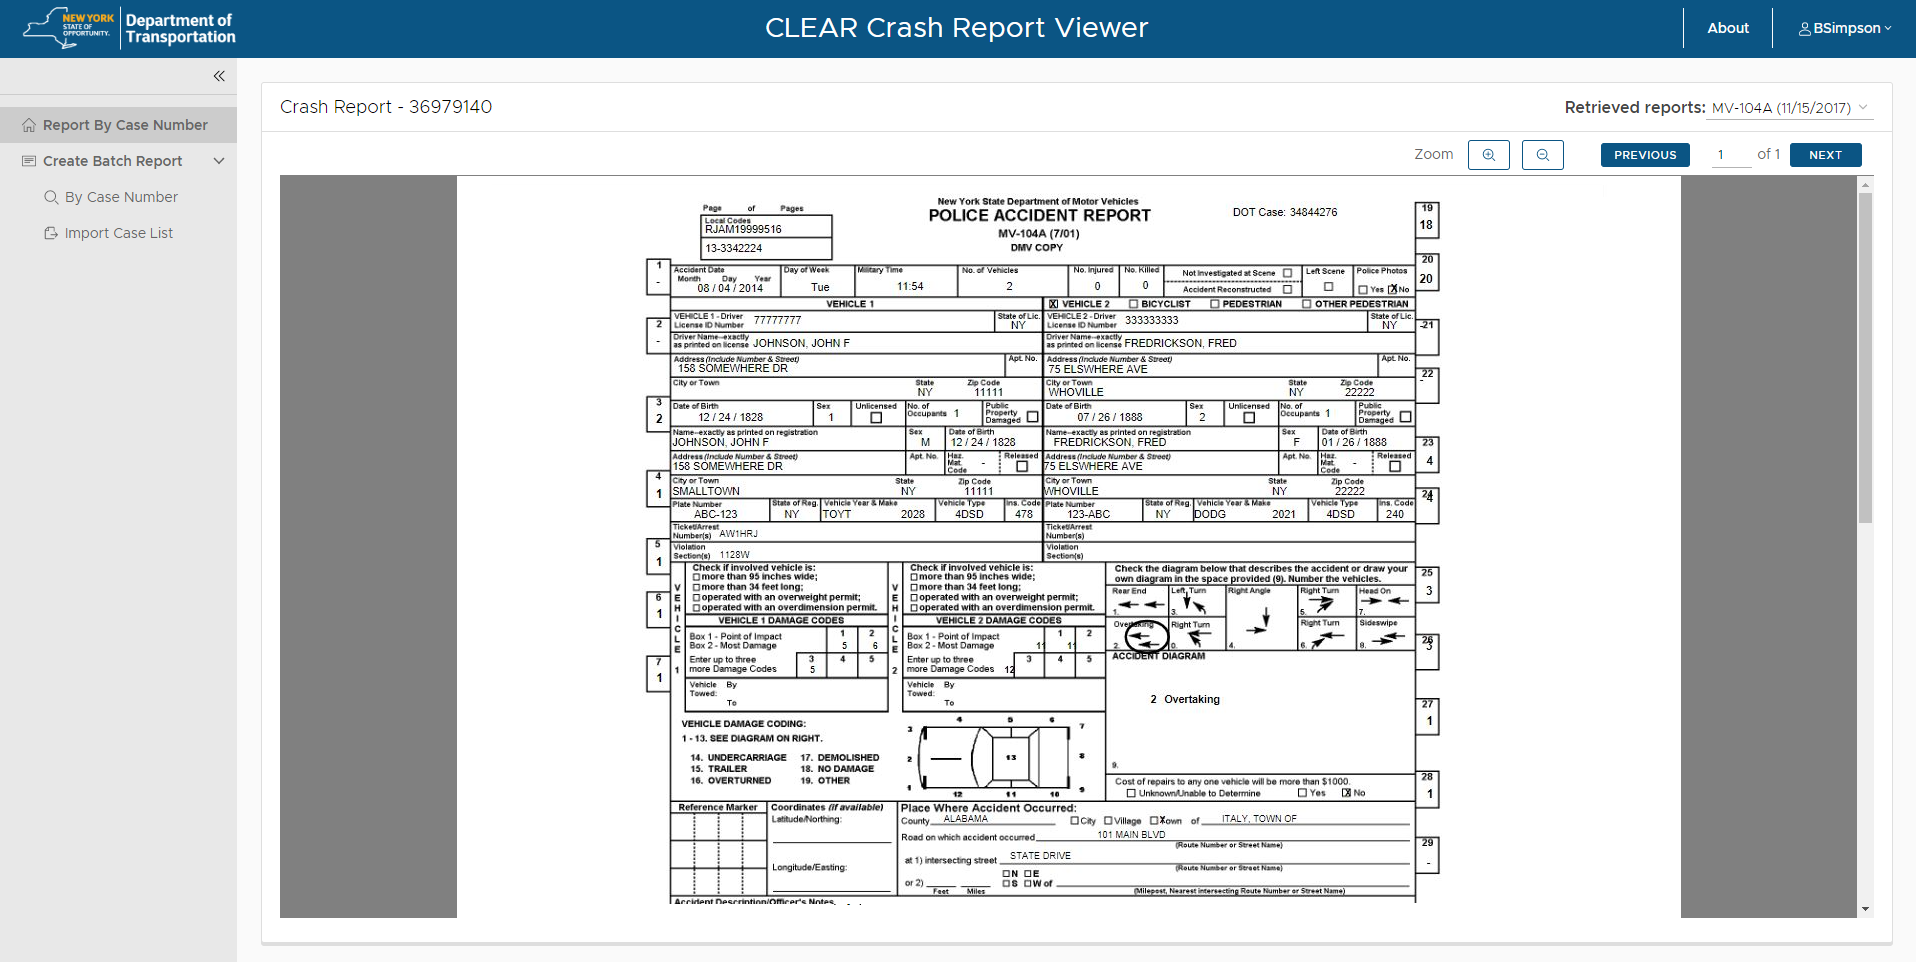Collapse the sidebar with the double chevron
Image resolution: width=1916 pixels, height=962 pixels.
(x=219, y=76)
